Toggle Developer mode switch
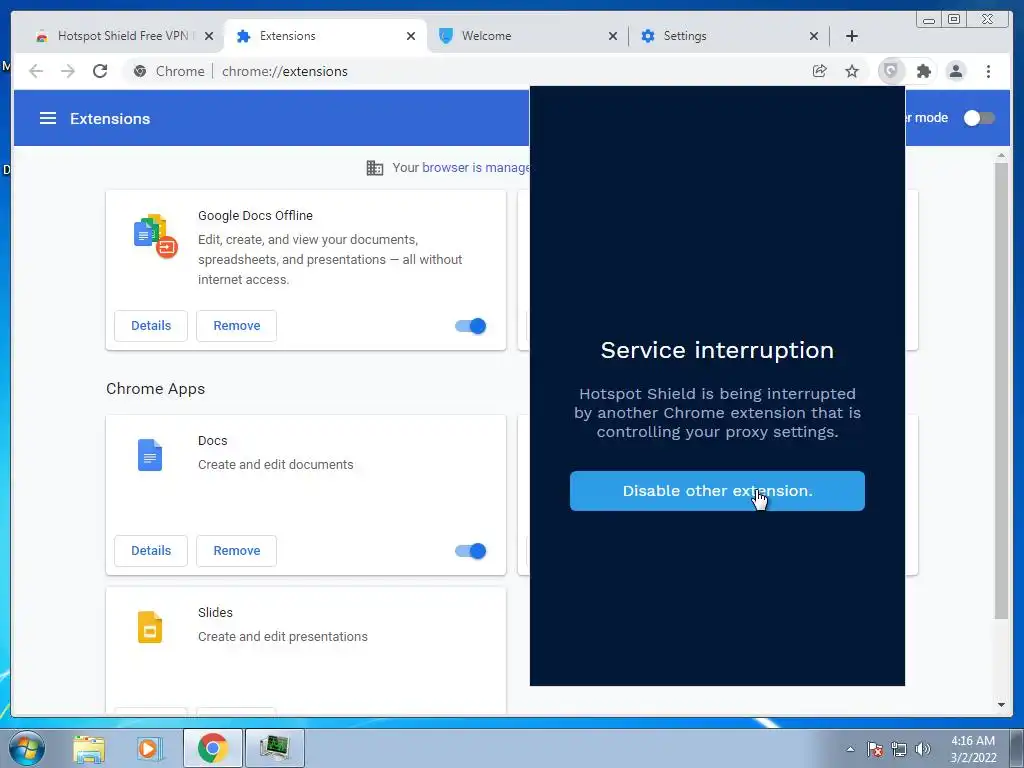The width and height of the screenshot is (1024, 768). point(978,118)
